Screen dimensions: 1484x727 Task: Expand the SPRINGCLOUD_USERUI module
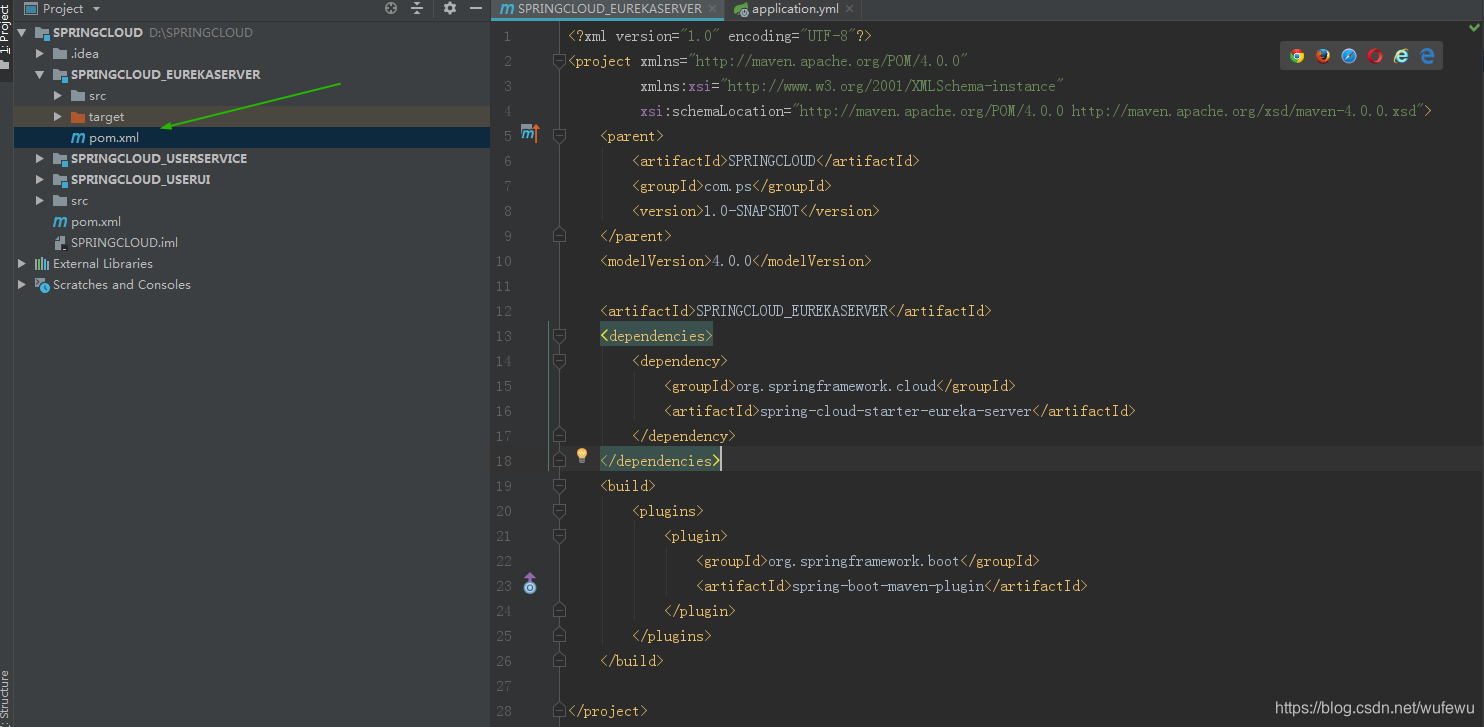pos(40,180)
